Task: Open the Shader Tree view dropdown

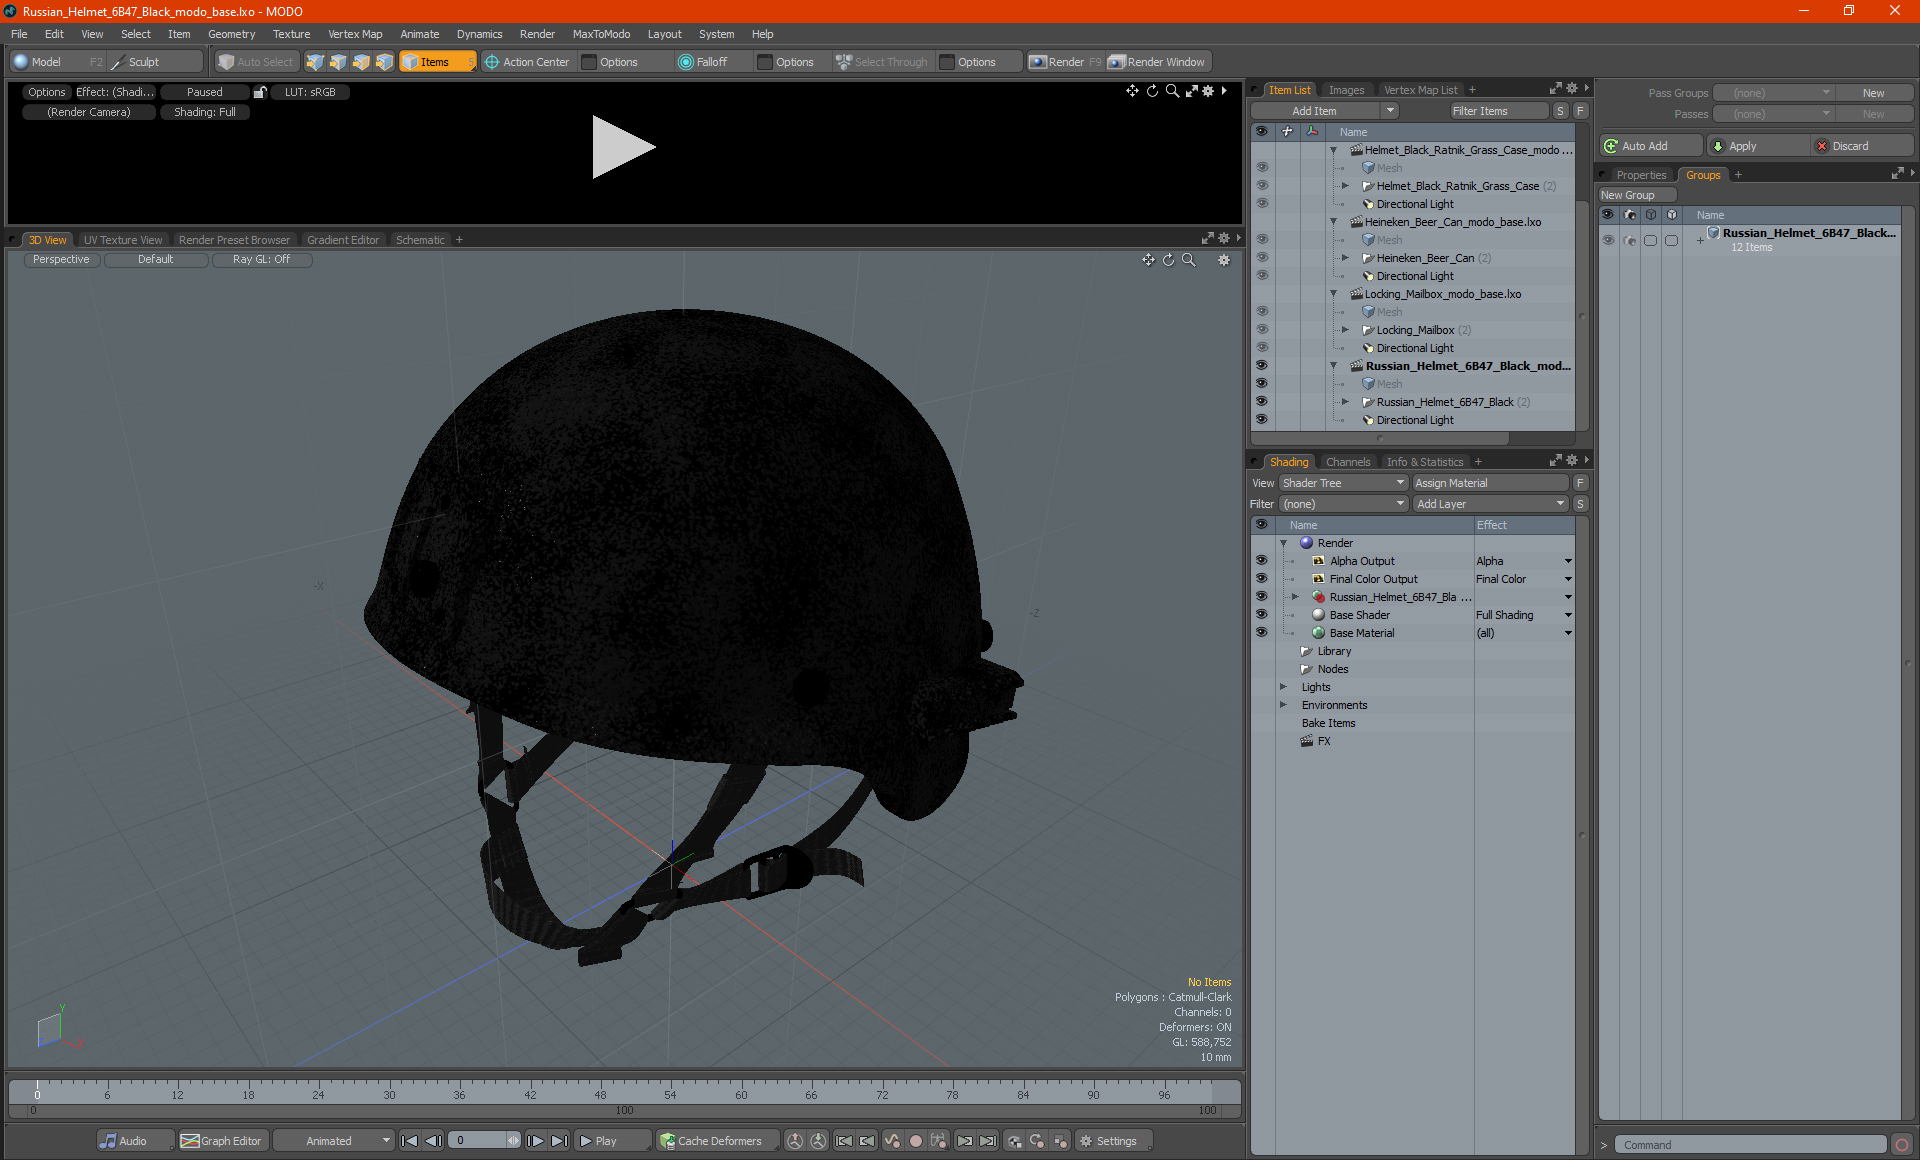Action: tap(1343, 483)
